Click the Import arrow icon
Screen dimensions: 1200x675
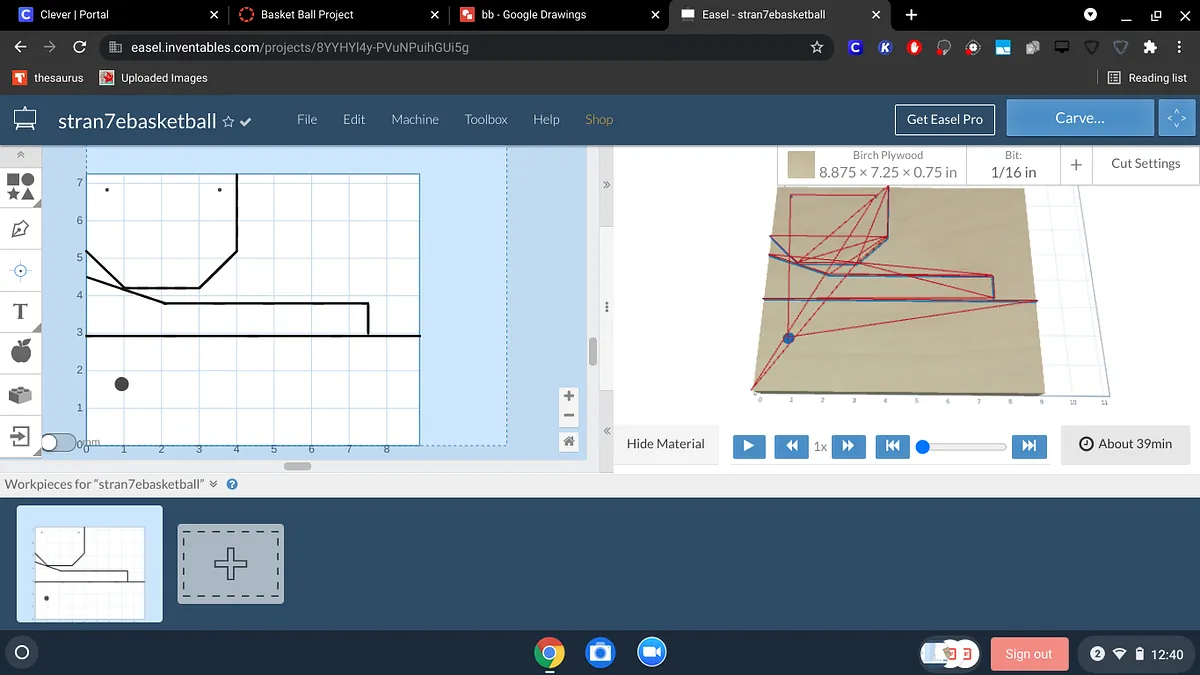pyautogui.click(x=20, y=435)
